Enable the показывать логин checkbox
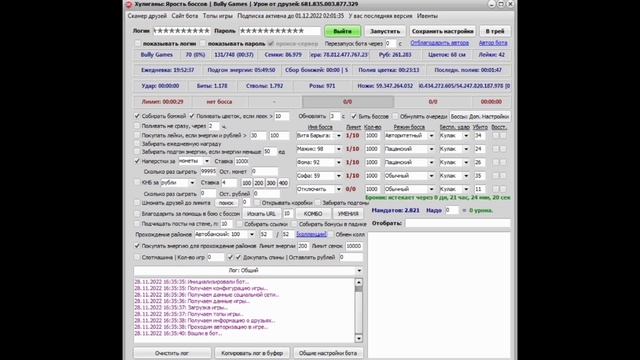The width and height of the screenshot is (640, 360). 138,43
